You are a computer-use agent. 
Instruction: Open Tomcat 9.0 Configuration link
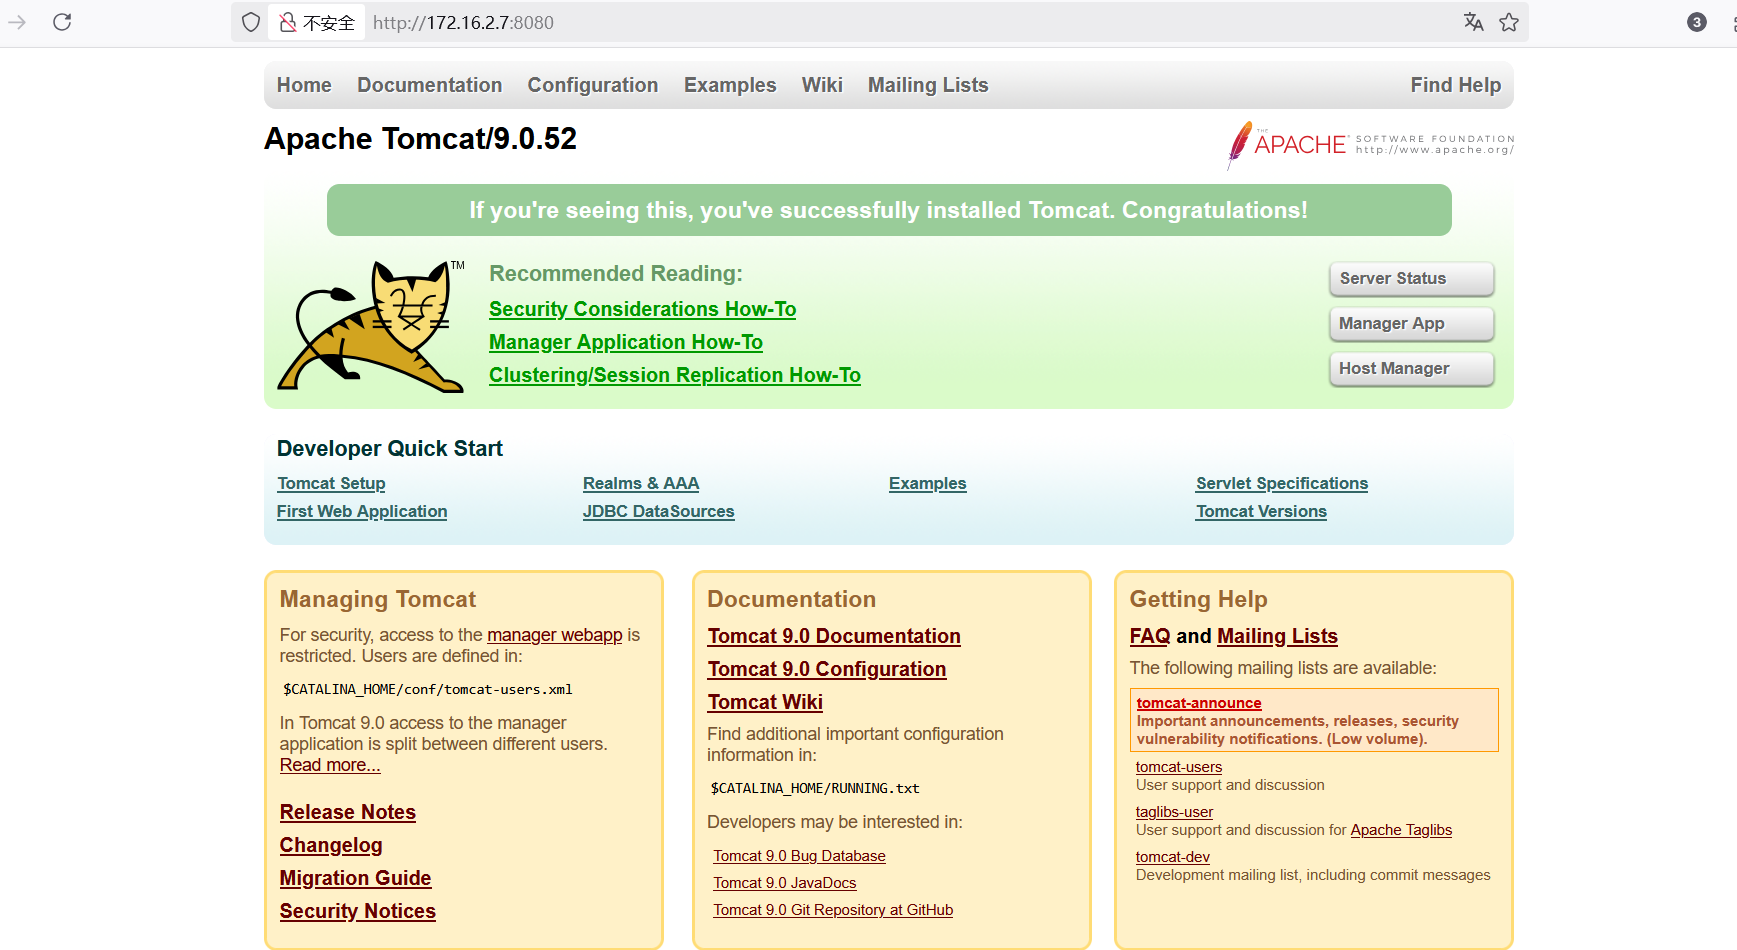827,669
